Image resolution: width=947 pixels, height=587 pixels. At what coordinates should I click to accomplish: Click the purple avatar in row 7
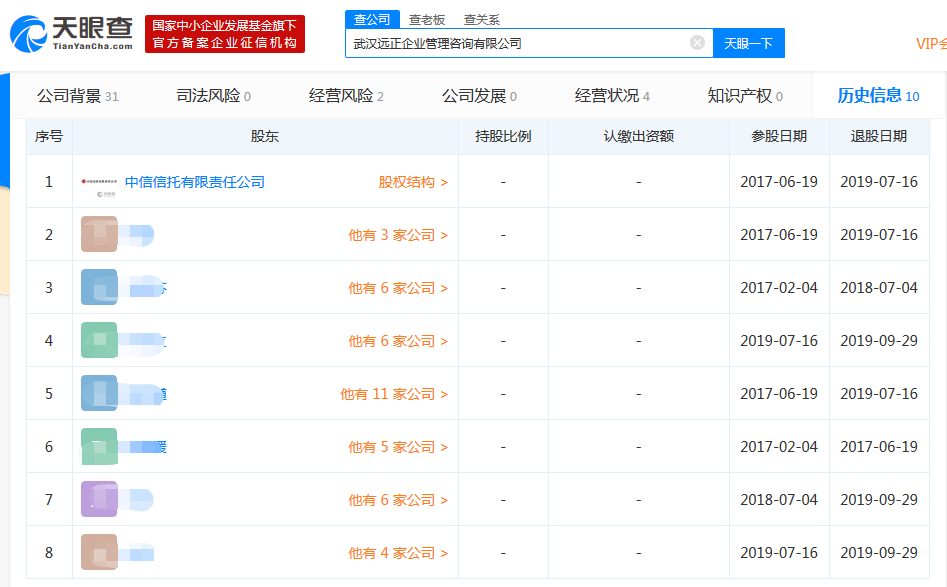click(99, 500)
